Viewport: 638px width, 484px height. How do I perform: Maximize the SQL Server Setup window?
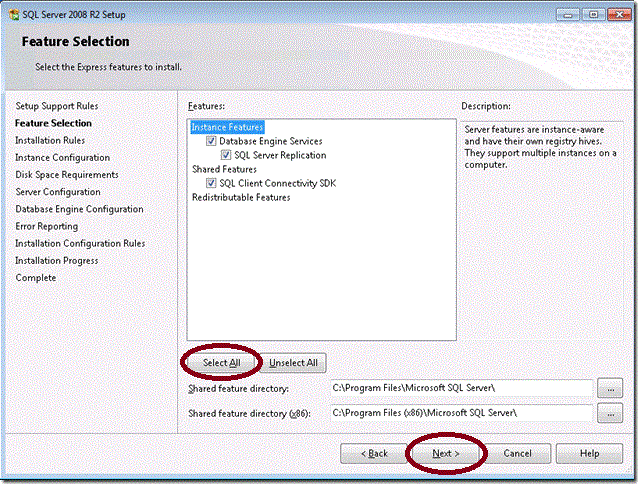(x=594, y=15)
